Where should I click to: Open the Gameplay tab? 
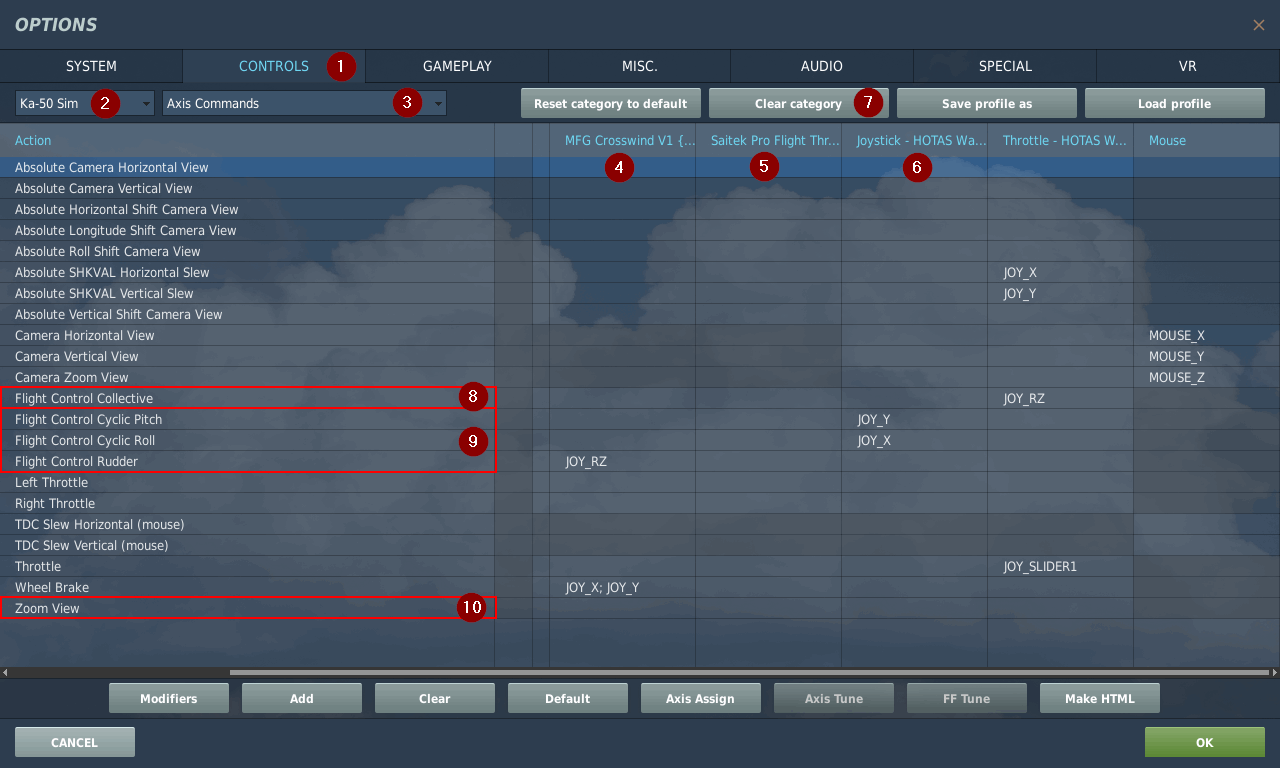(457, 66)
